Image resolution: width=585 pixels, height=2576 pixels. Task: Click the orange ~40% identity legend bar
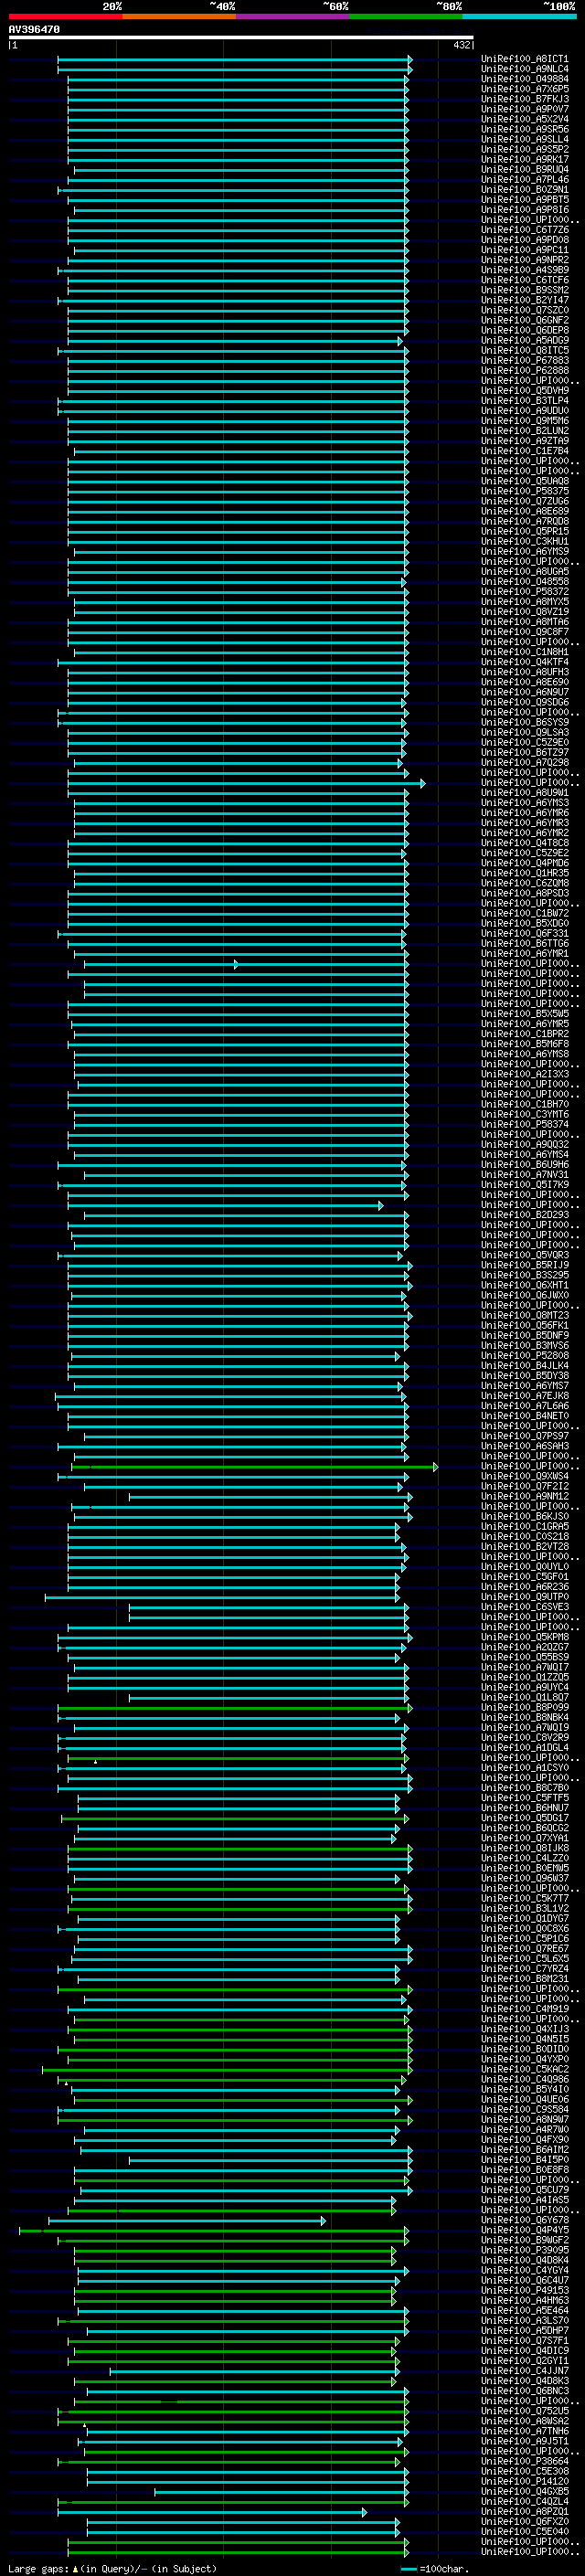pyautogui.click(x=179, y=16)
